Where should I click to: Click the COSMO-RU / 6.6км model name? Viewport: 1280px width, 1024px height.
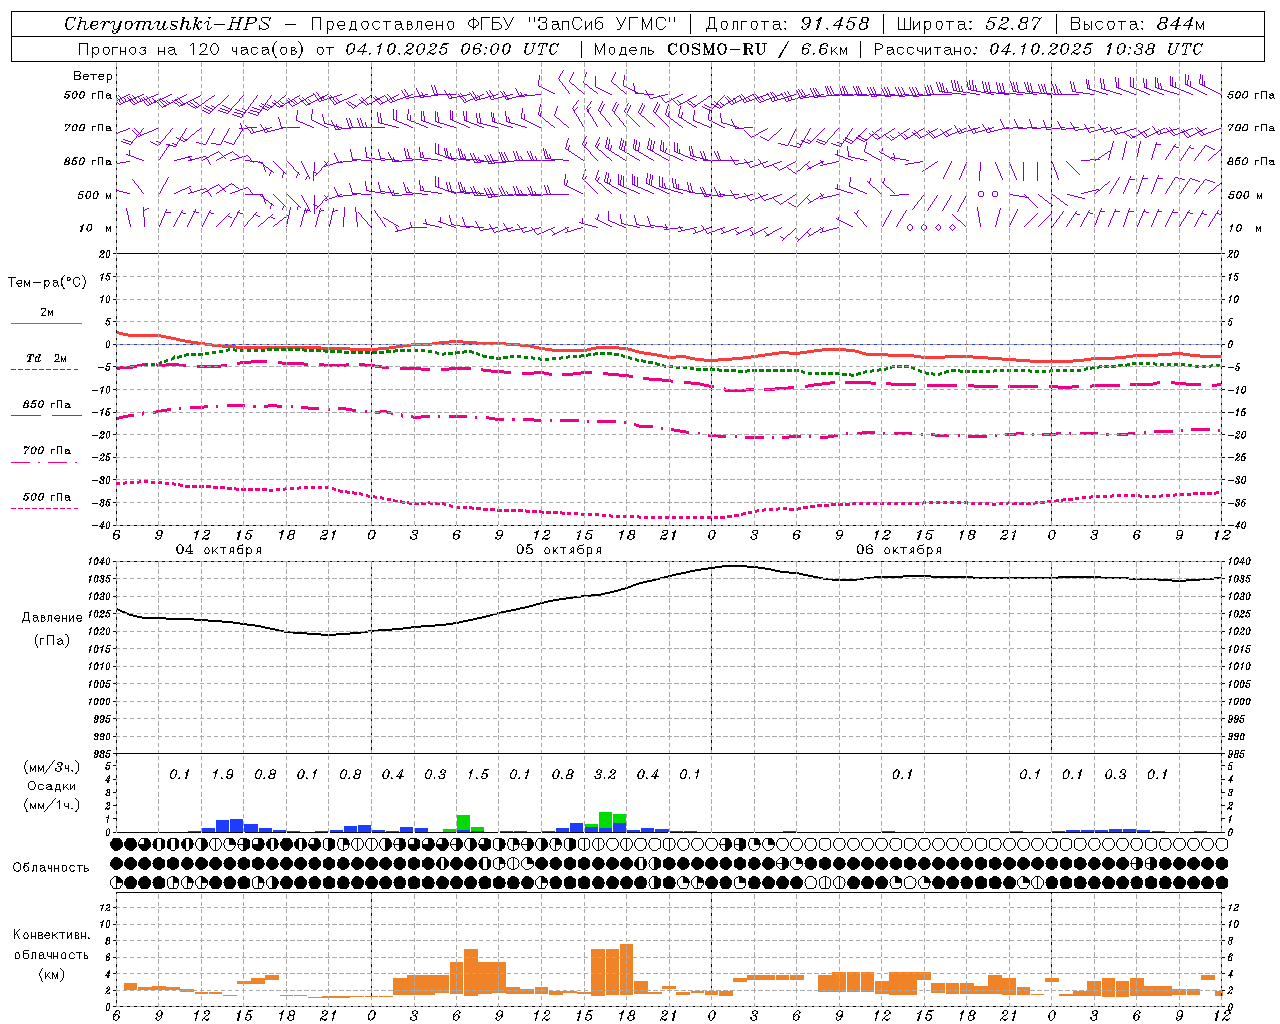coord(757,49)
